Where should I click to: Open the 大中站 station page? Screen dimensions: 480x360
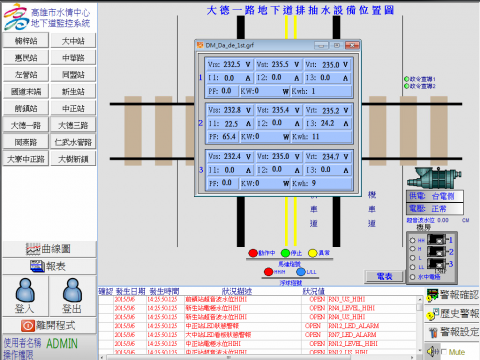[73, 41]
